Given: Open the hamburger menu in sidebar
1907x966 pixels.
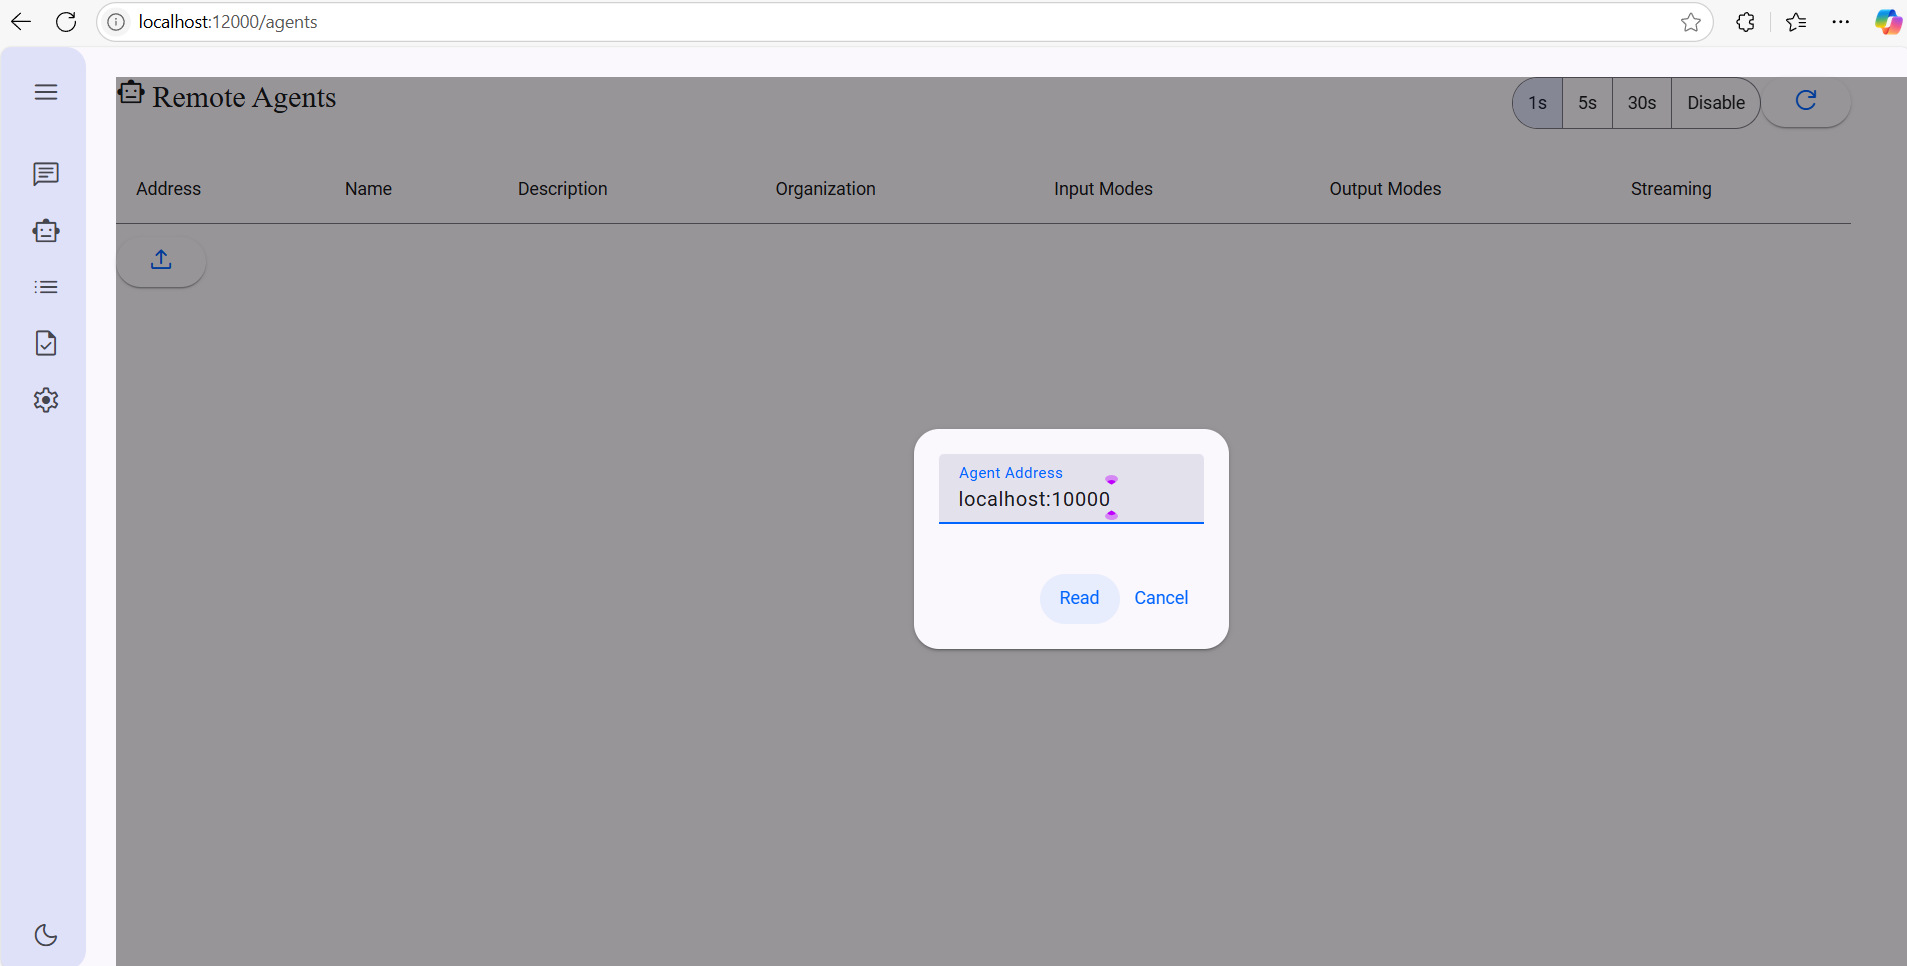Looking at the screenshot, I should [x=46, y=92].
